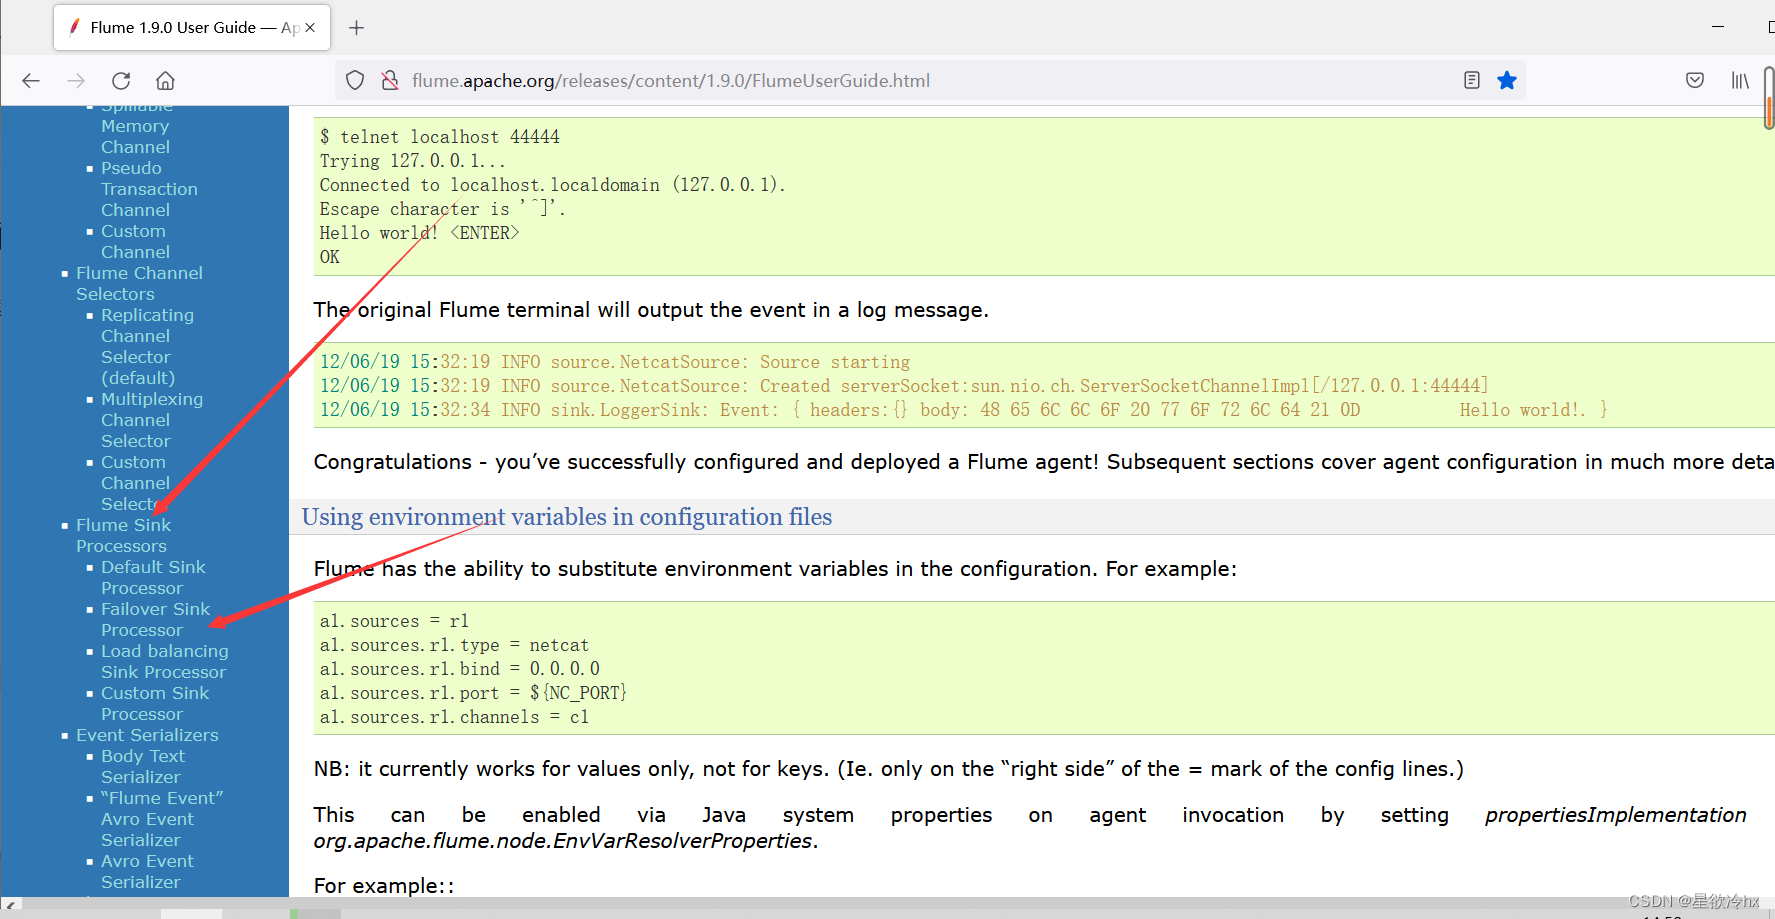
Task: Go to Flume Sink Processors section
Action: pyautogui.click(x=123, y=535)
